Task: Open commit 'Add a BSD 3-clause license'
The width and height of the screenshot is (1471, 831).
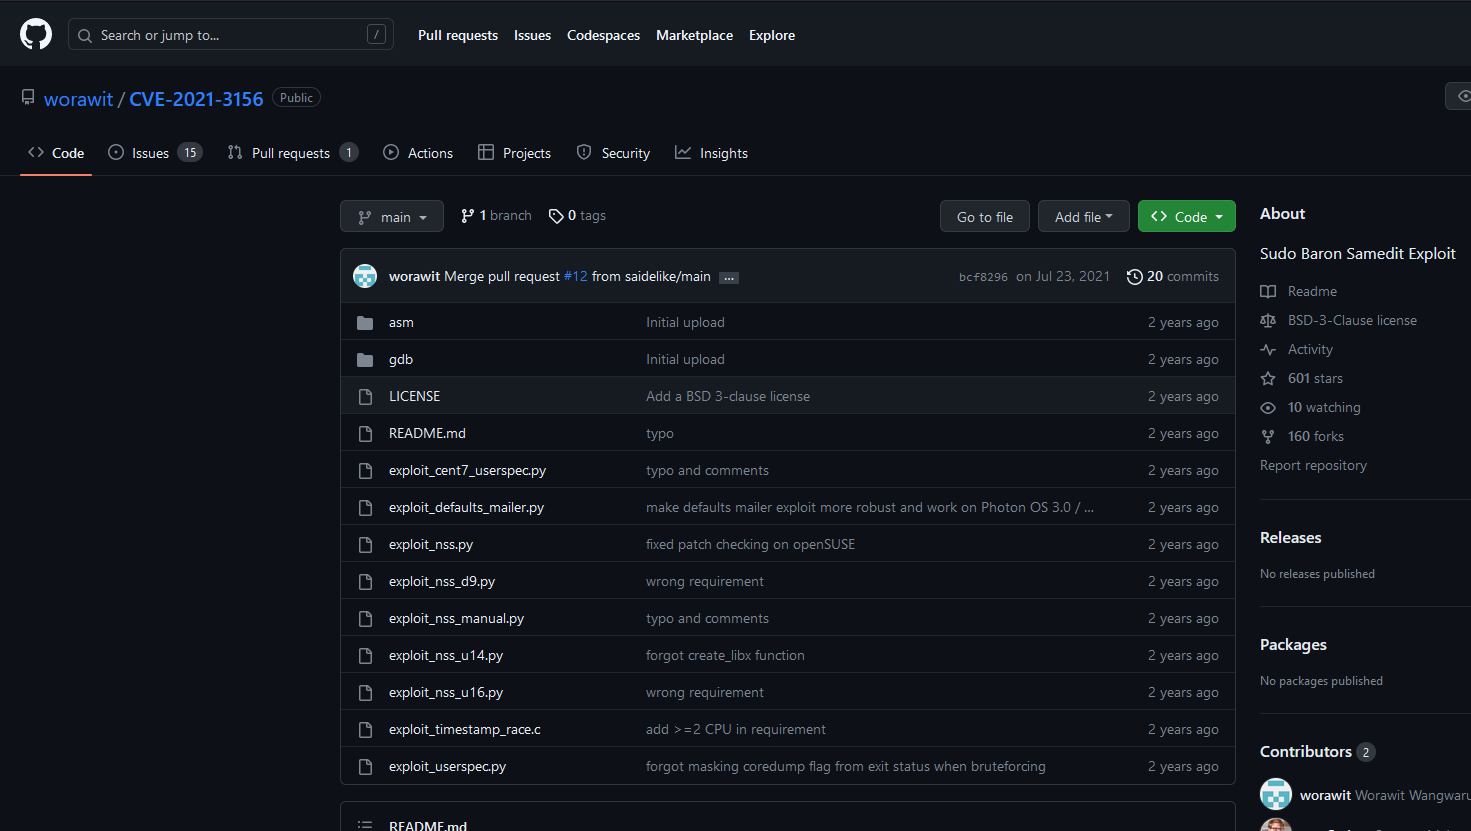Action: pos(728,397)
